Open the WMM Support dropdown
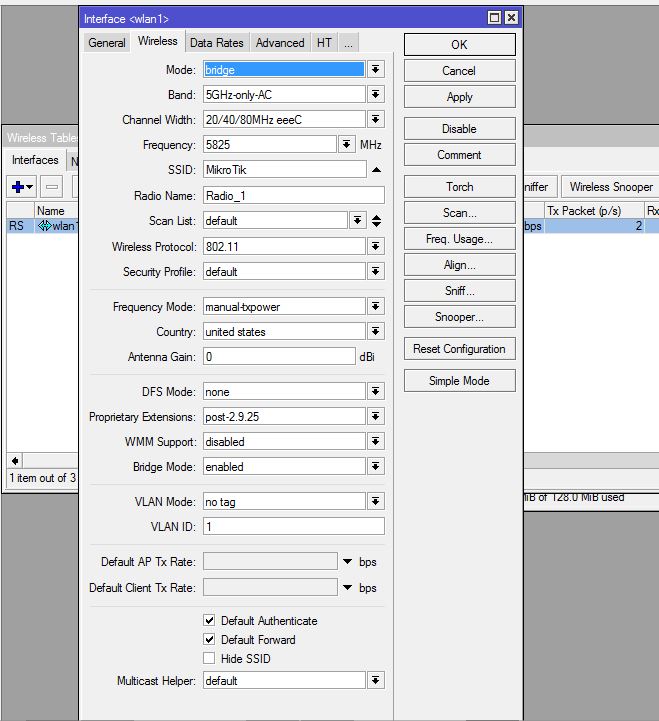 (x=376, y=441)
